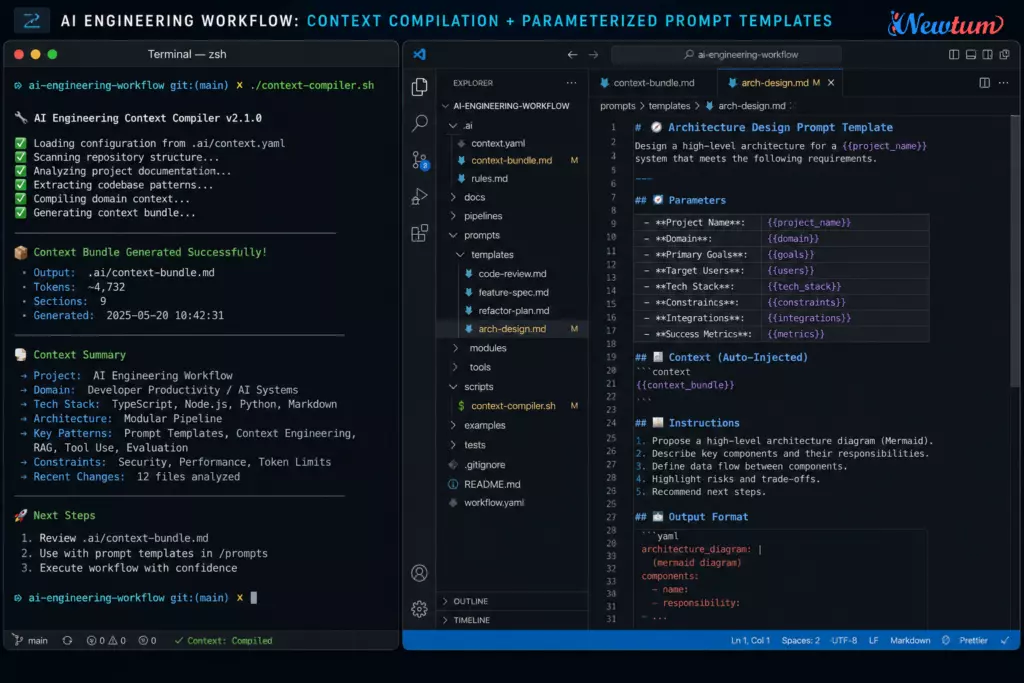Expand the docs folder

click(453, 197)
